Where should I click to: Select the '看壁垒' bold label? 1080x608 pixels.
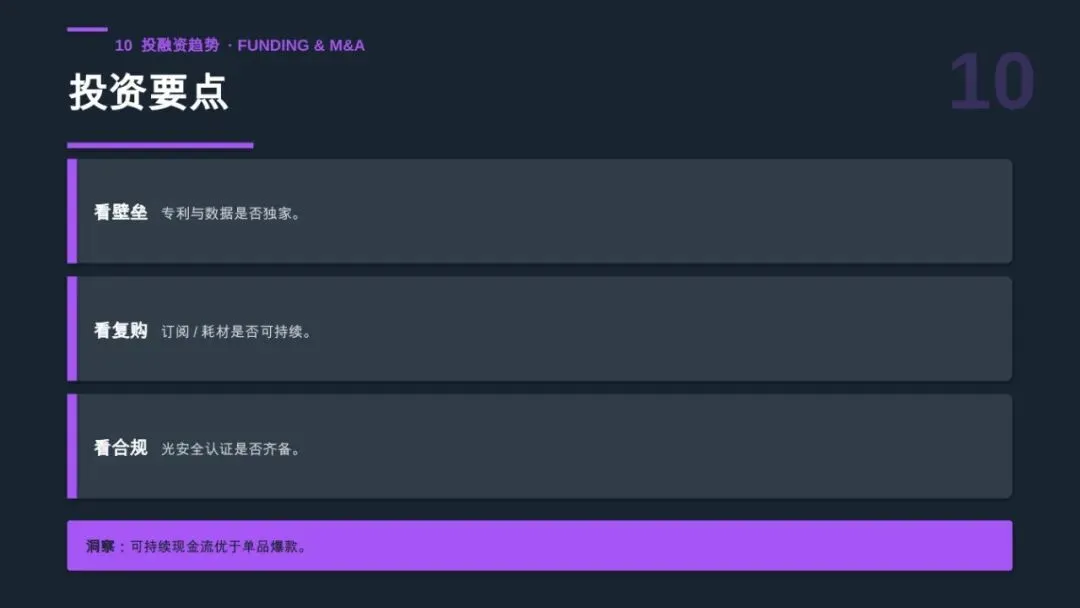click(121, 212)
